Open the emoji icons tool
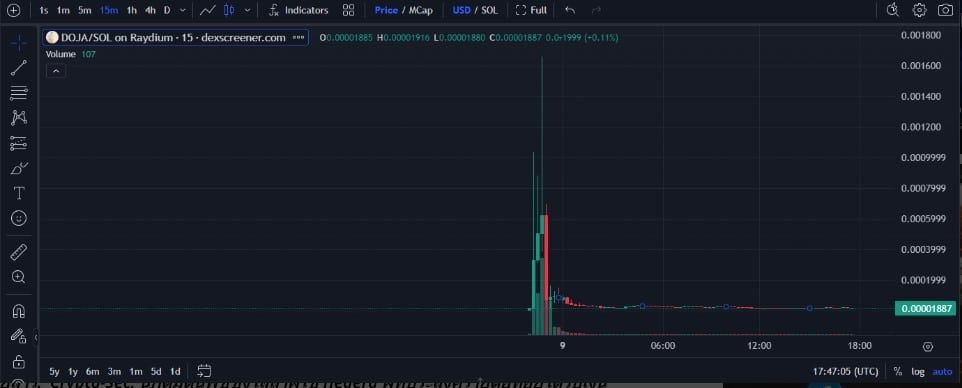 click(19, 219)
